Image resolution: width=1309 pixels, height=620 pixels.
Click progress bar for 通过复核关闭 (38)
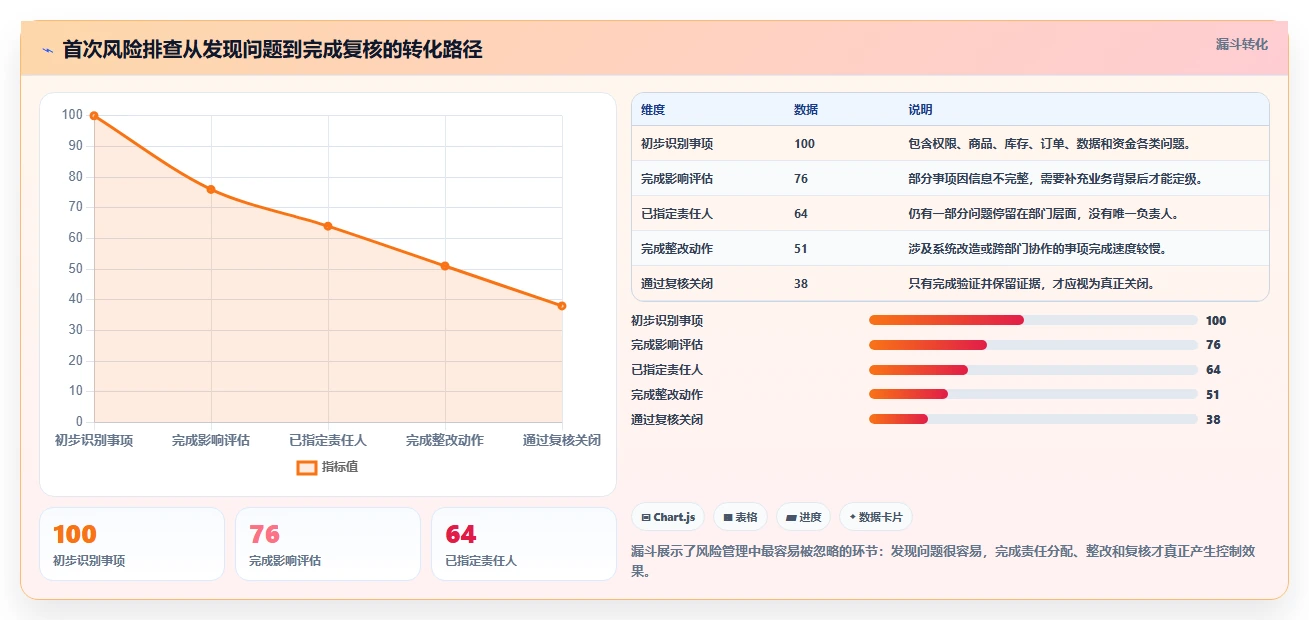(x=1033, y=420)
